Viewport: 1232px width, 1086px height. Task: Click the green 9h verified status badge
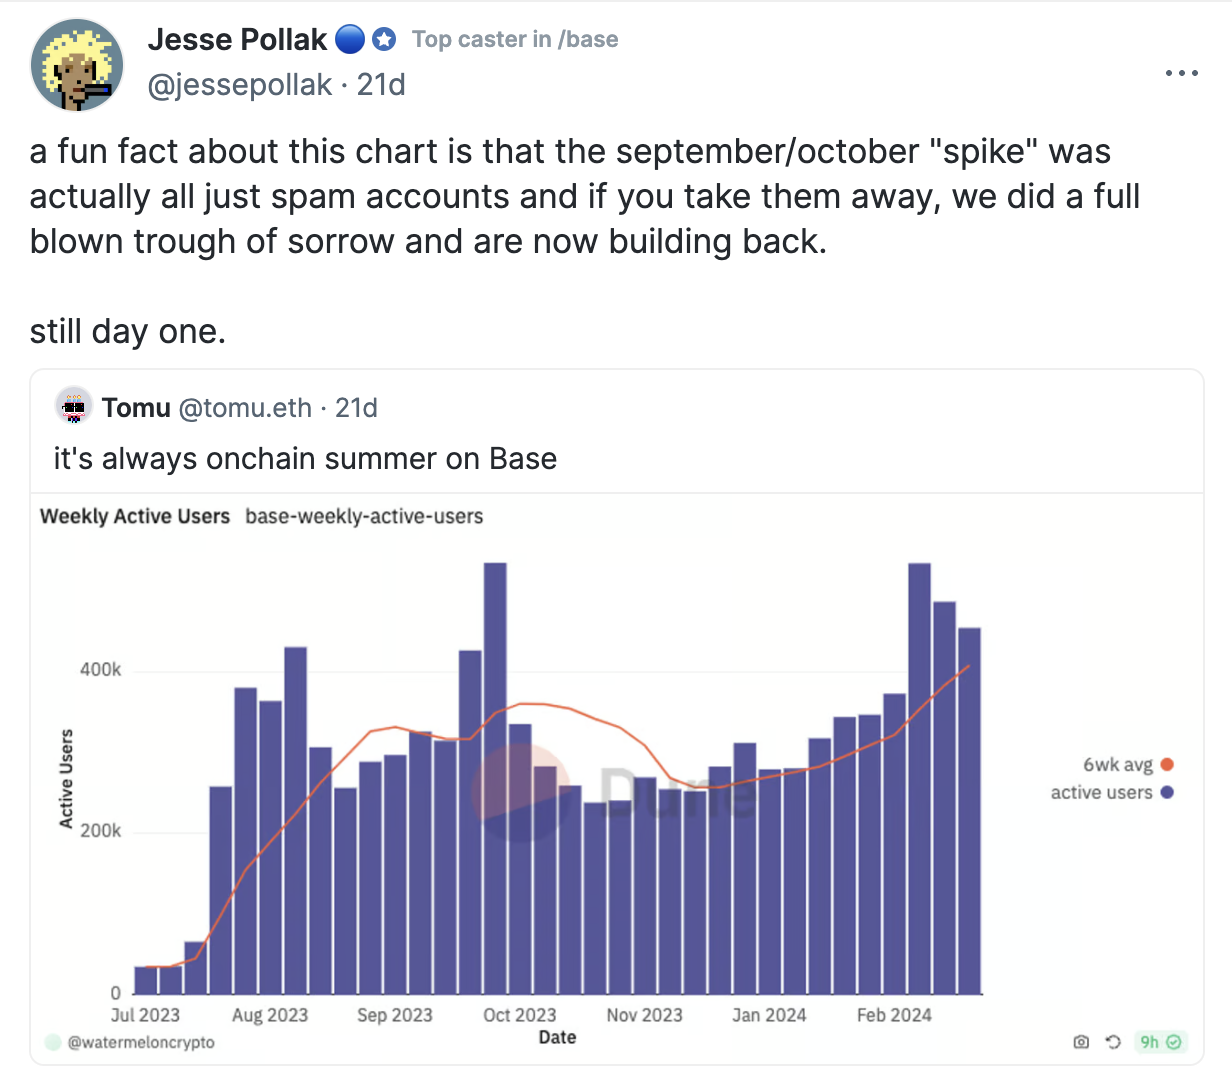point(1161,1042)
